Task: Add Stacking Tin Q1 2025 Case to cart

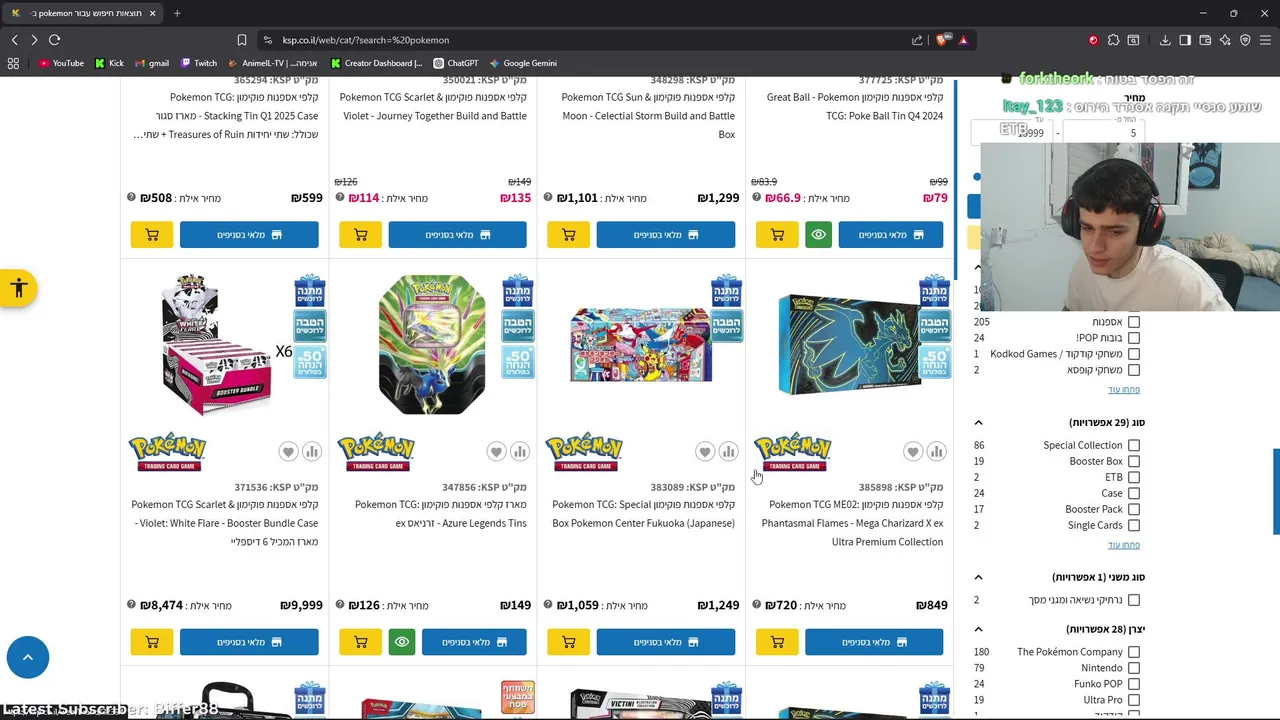Action: [152, 235]
